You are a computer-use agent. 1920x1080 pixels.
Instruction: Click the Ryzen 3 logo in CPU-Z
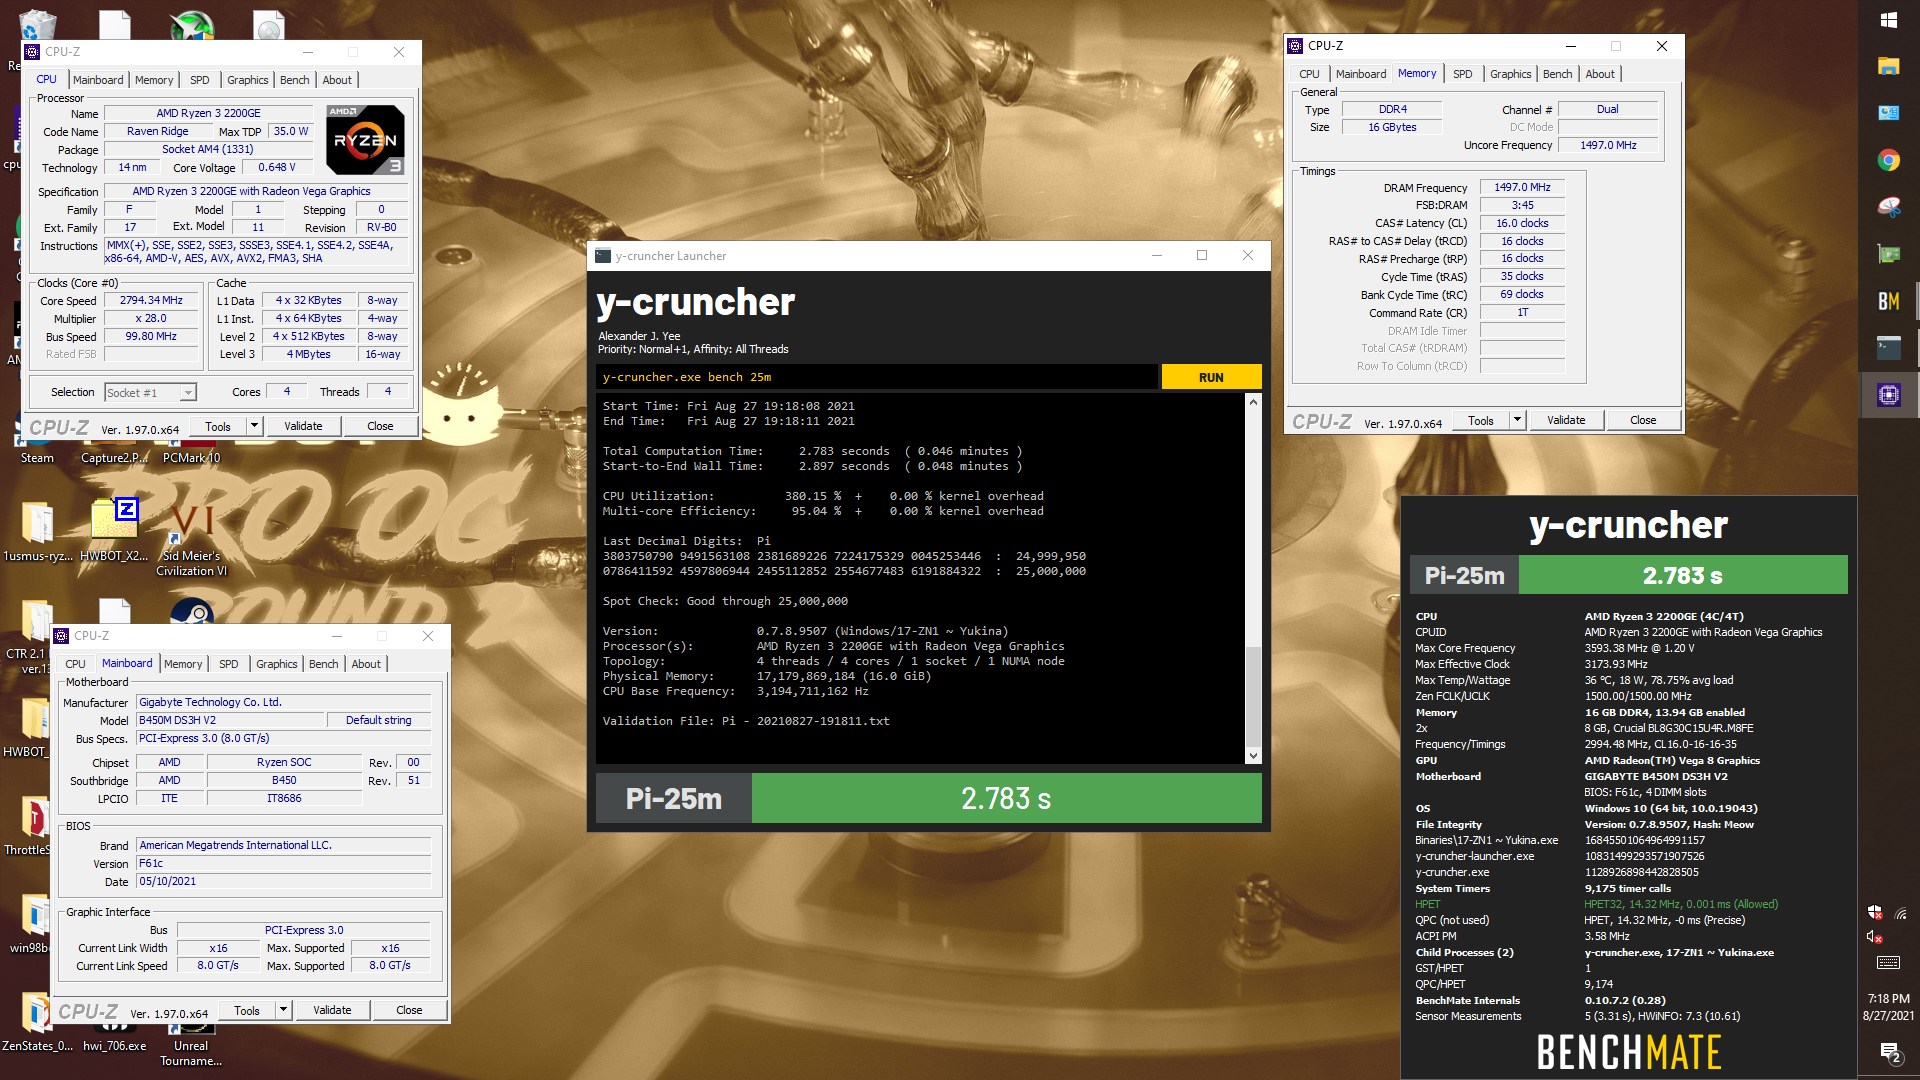[x=365, y=140]
